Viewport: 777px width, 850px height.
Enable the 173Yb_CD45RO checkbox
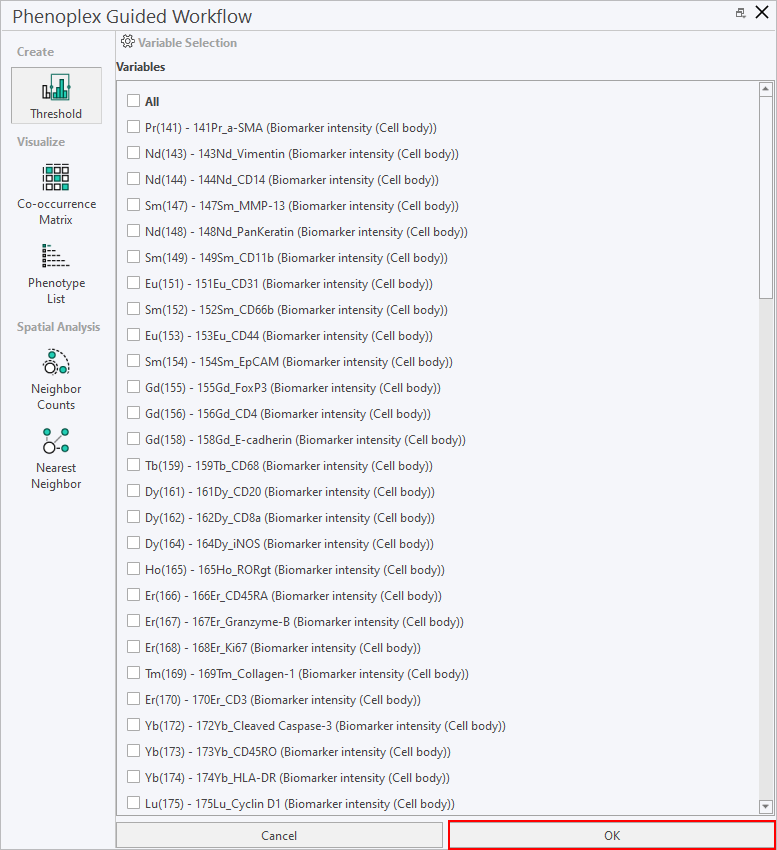tap(133, 751)
